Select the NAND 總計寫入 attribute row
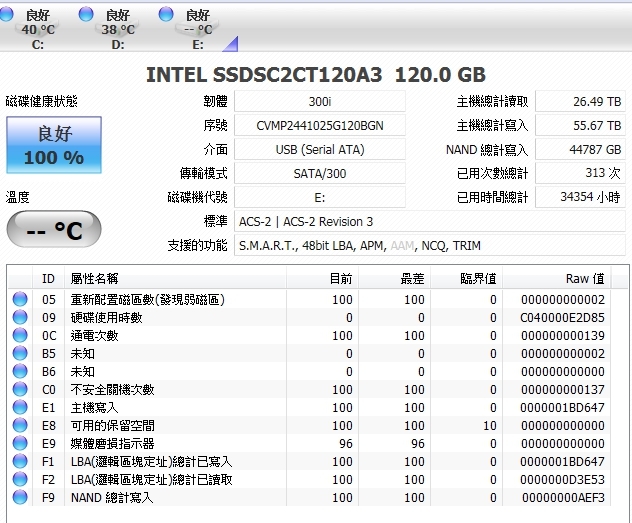Image resolution: width=632 pixels, height=523 pixels. pyautogui.click(x=309, y=497)
